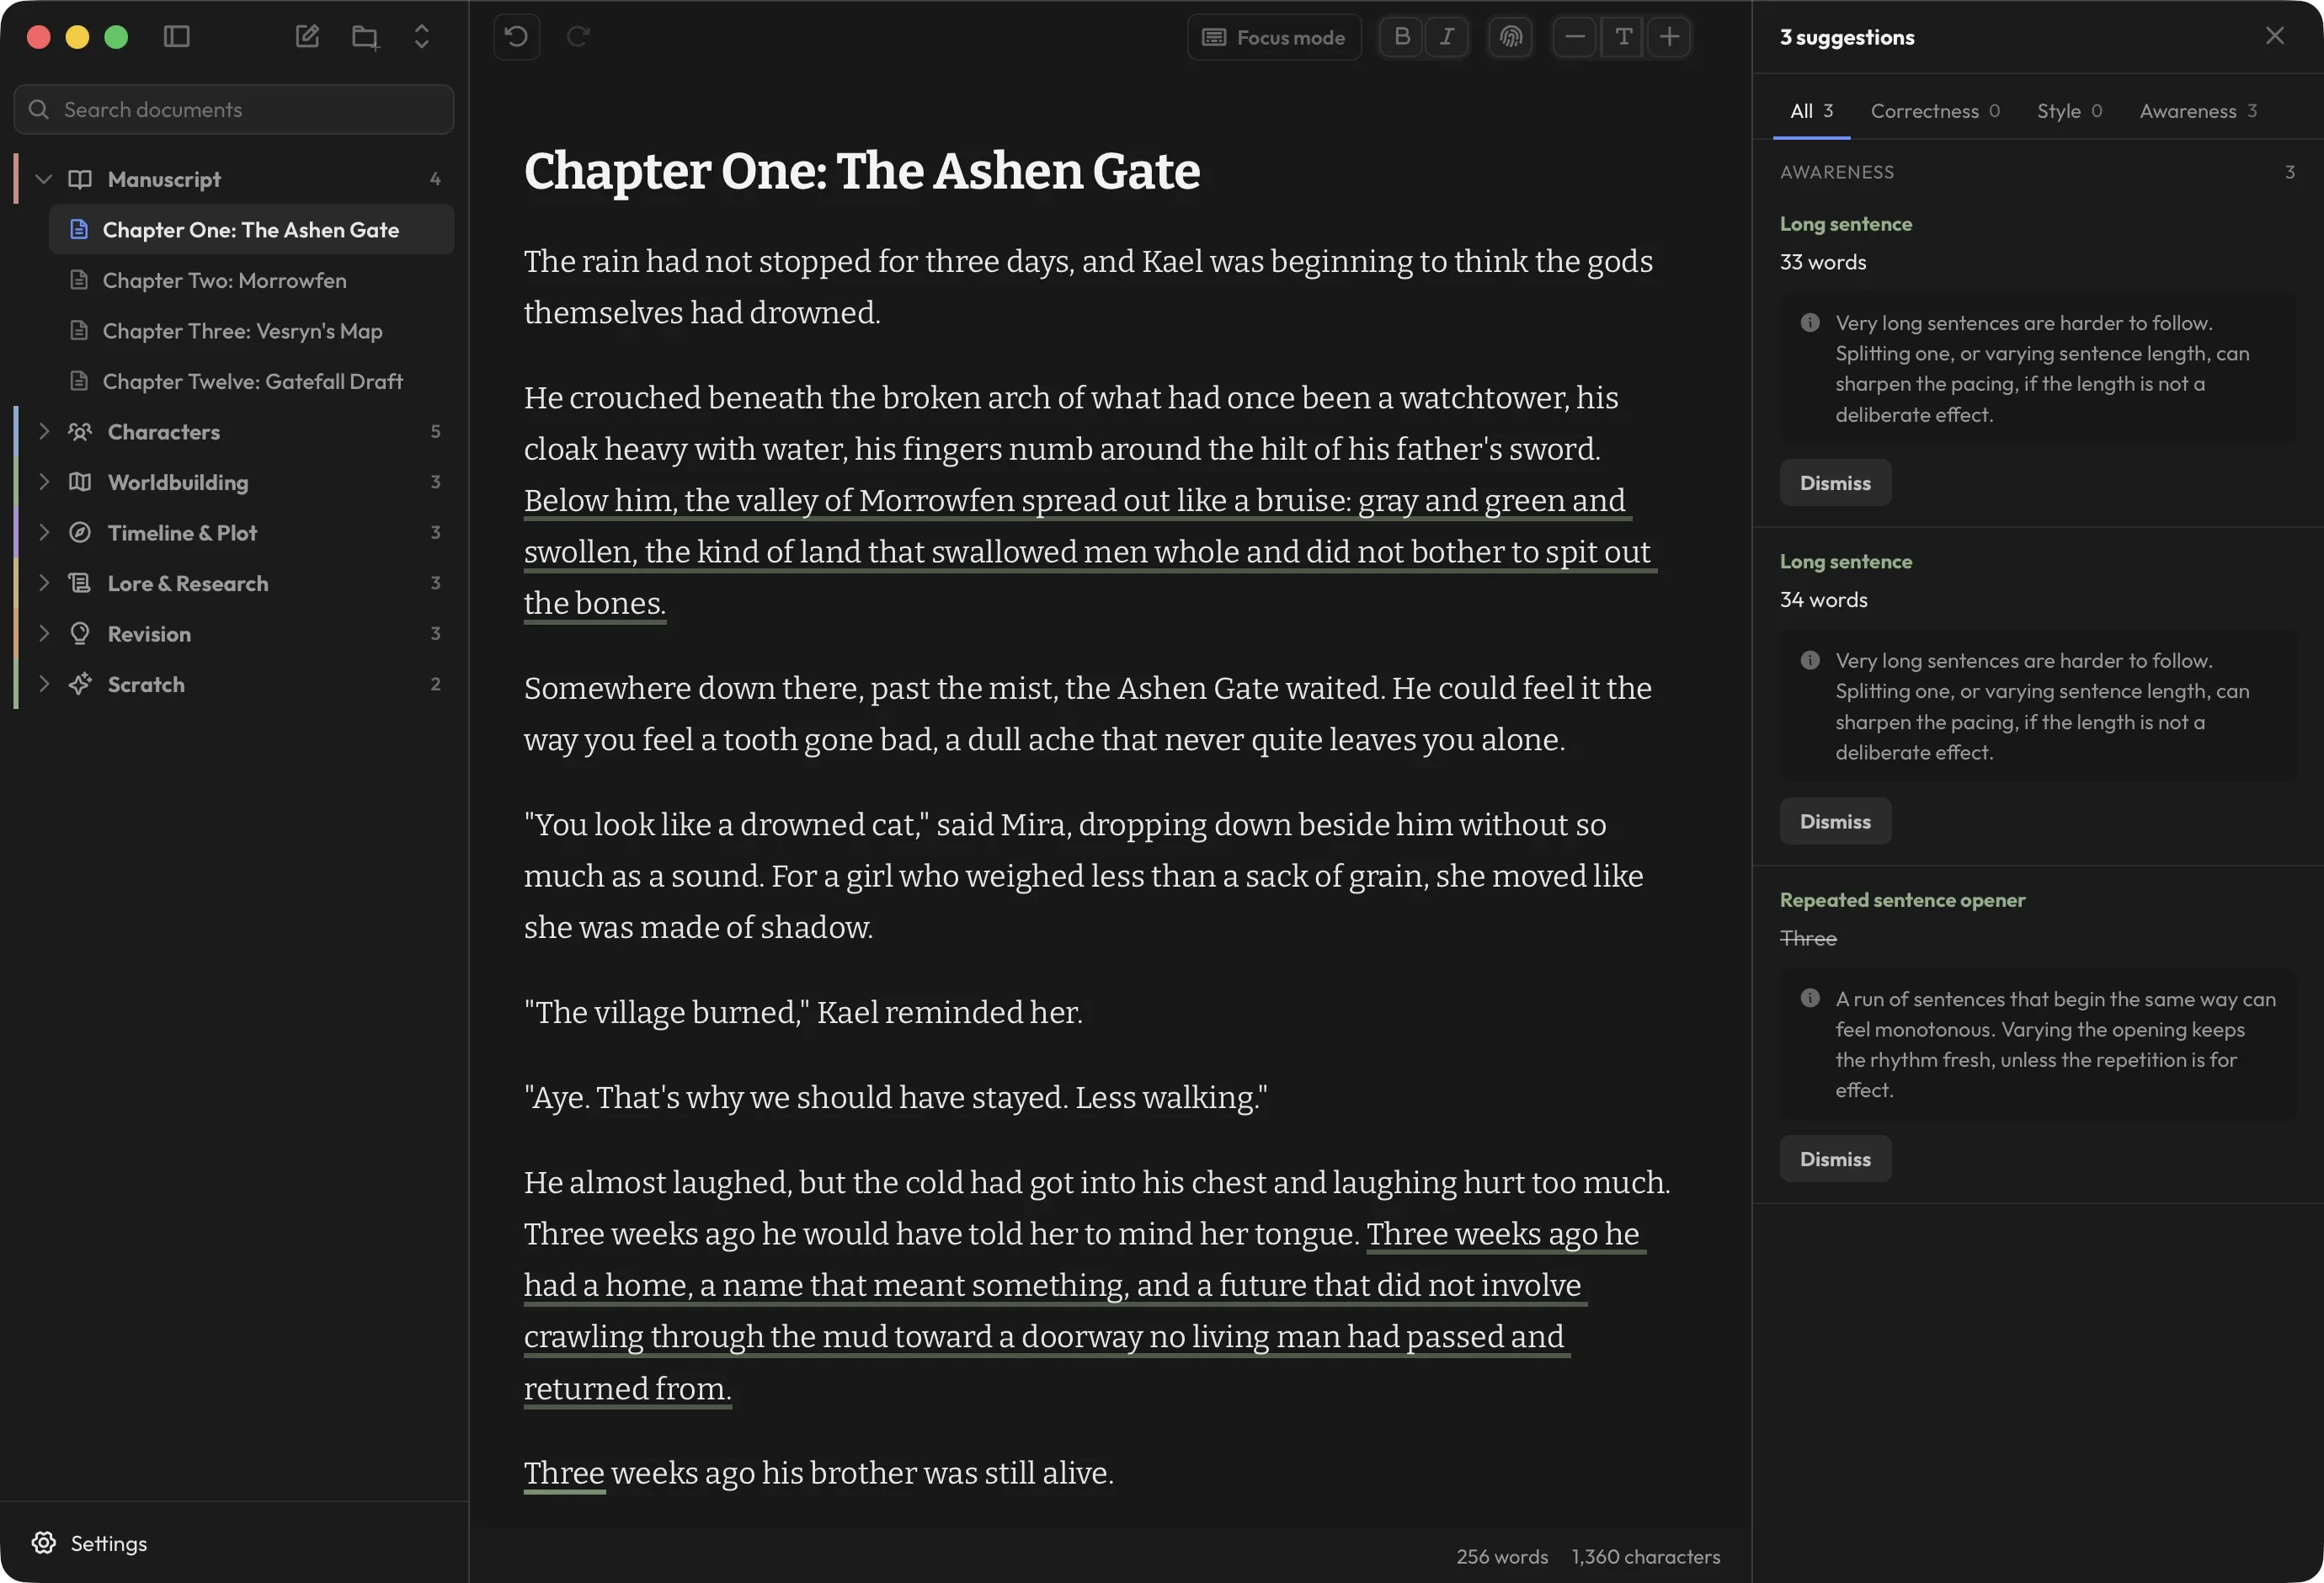
Task: Toggle Focus mode
Action: pyautogui.click(x=1274, y=37)
